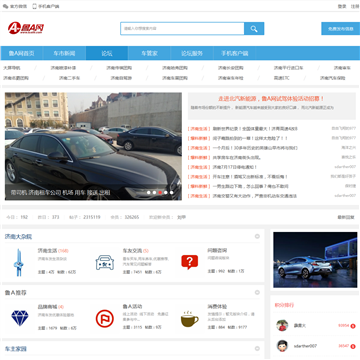Open the 高速ETC sub-navigation link
The image size is (360, 360).
pos(282,78)
